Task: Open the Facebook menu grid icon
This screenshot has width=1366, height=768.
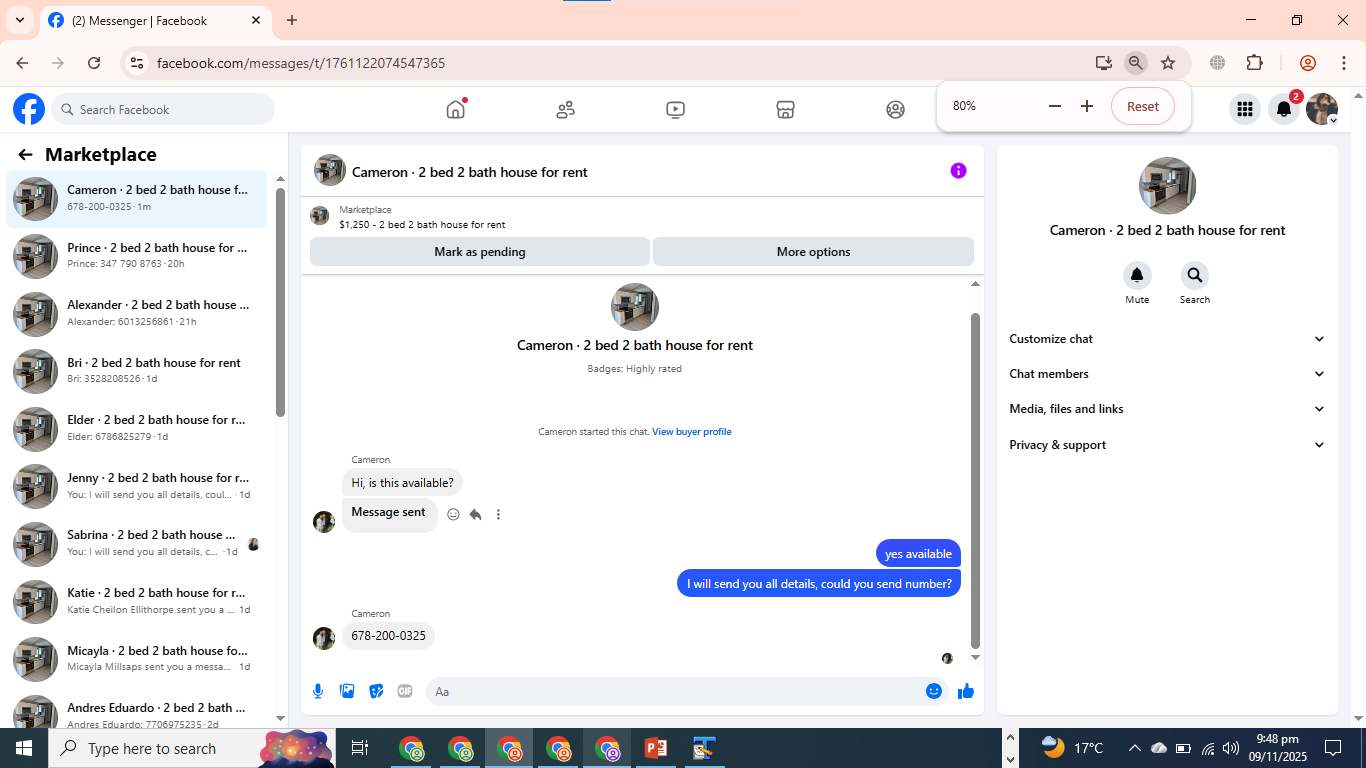Action: [1245, 109]
